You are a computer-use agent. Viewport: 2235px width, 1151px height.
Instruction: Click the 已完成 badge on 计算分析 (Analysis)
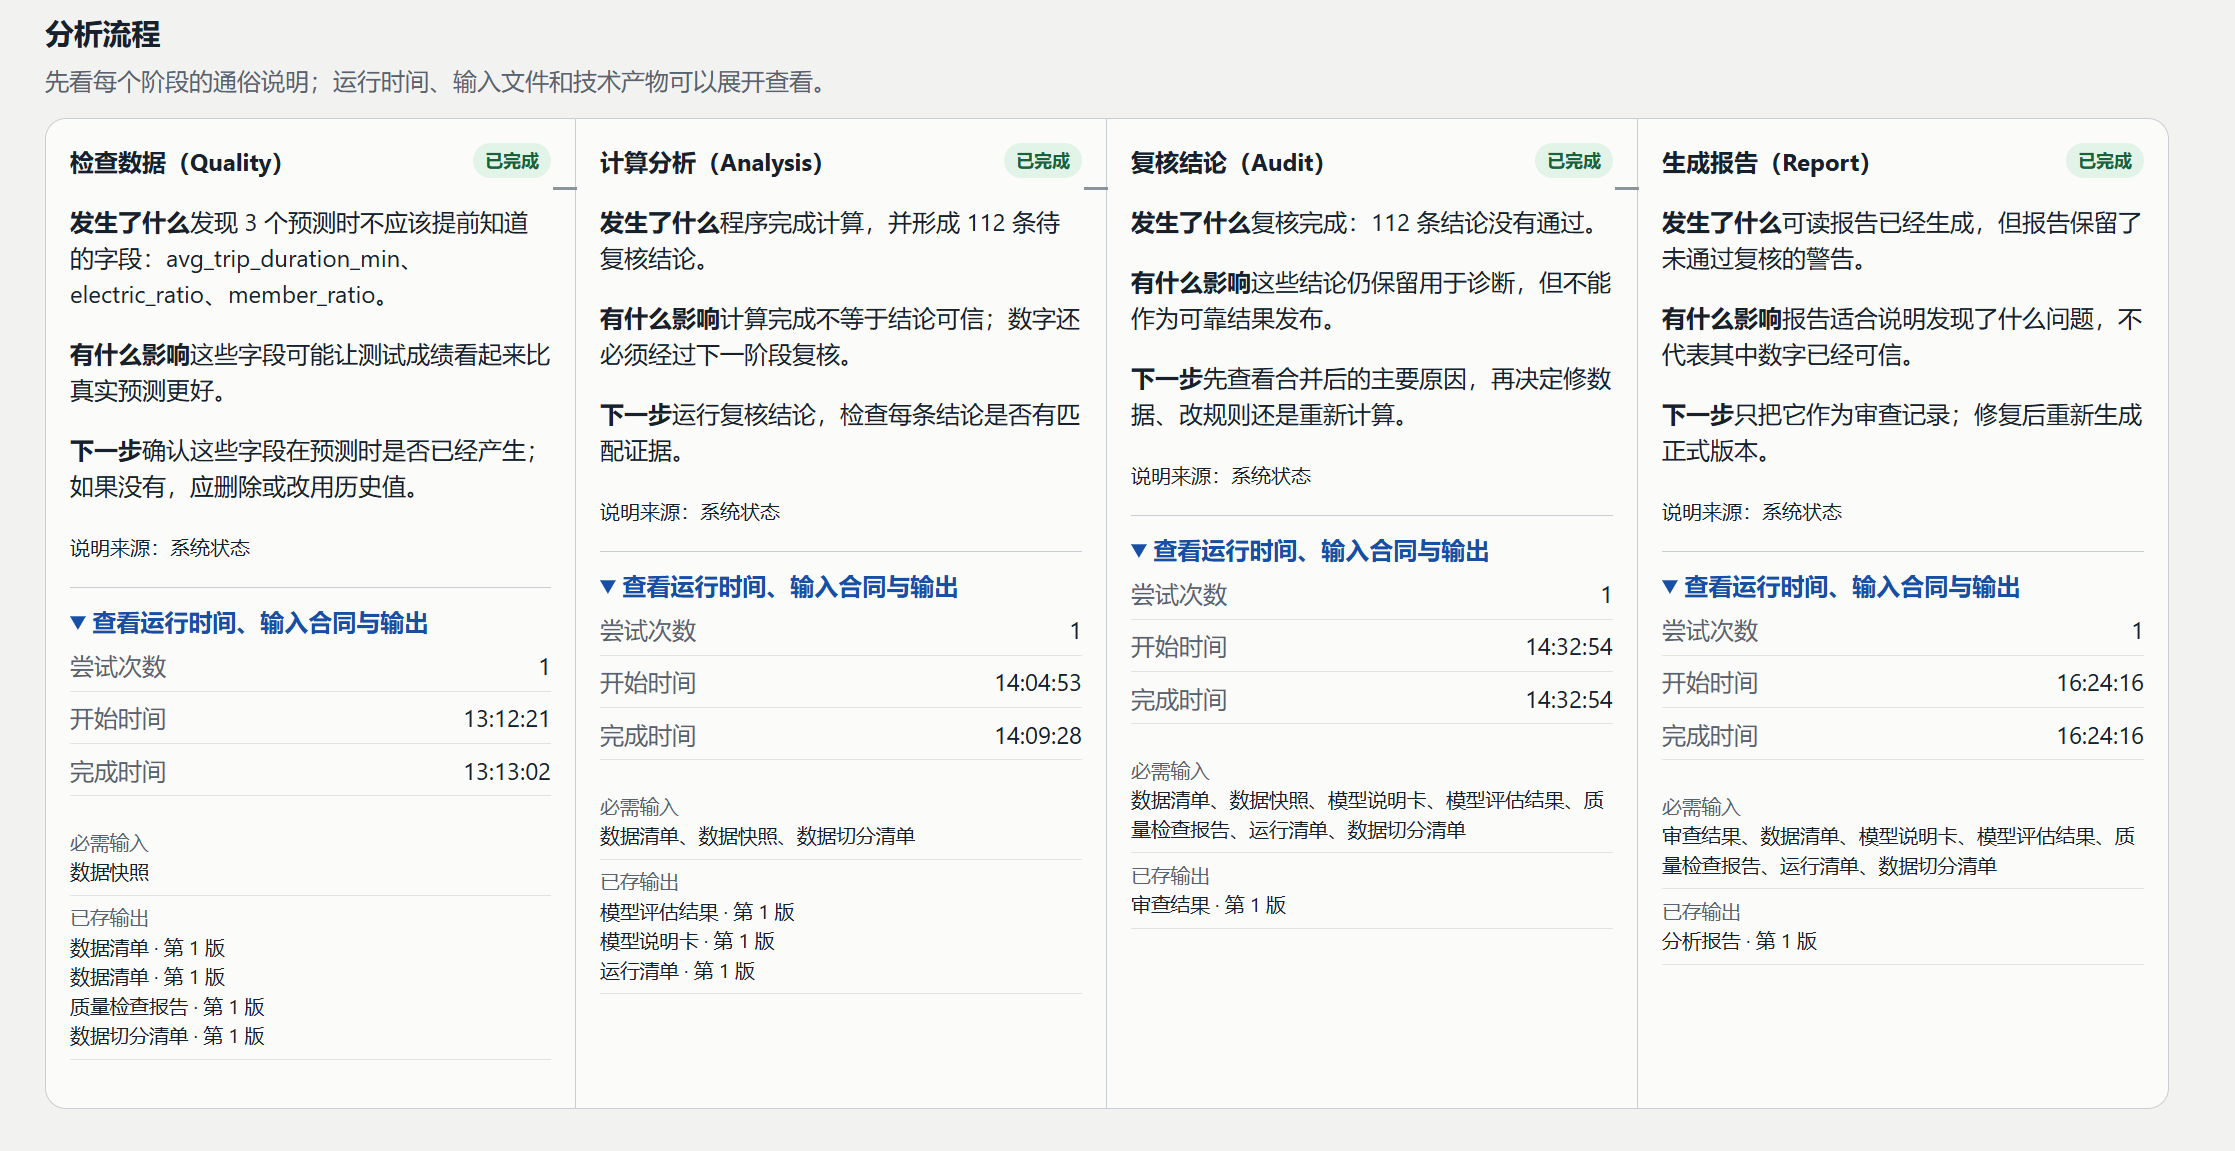[x=1043, y=161]
